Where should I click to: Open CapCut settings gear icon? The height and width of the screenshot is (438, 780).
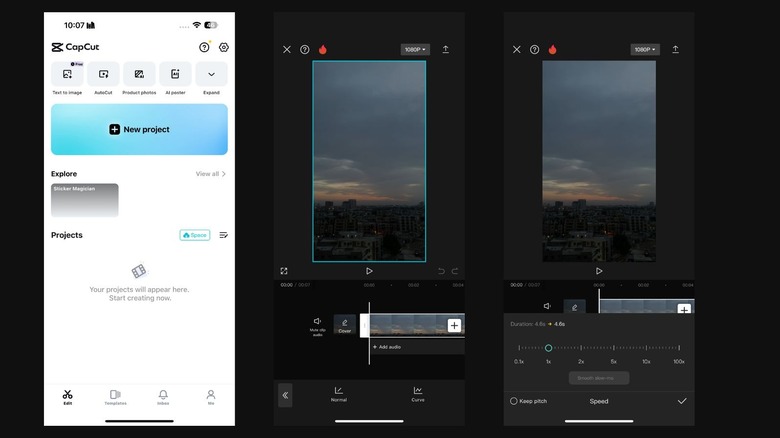pyautogui.click(x=223, y=47)
